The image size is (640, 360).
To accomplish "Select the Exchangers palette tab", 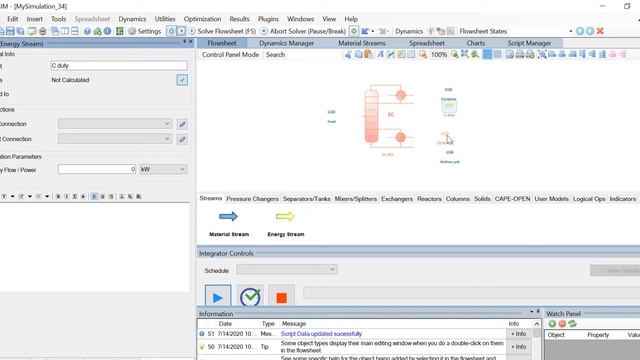I will click(397, 199).
